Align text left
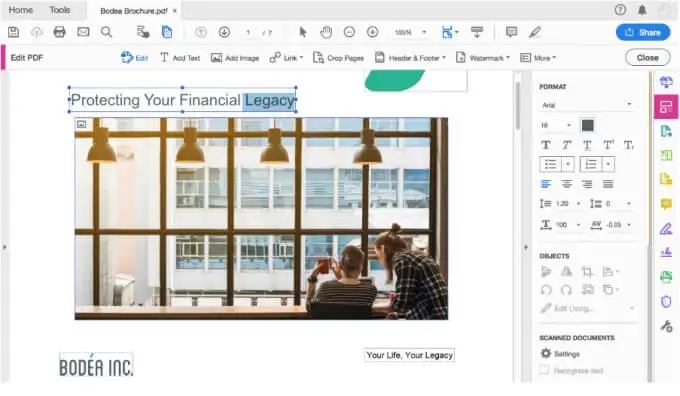 point(546,184)
